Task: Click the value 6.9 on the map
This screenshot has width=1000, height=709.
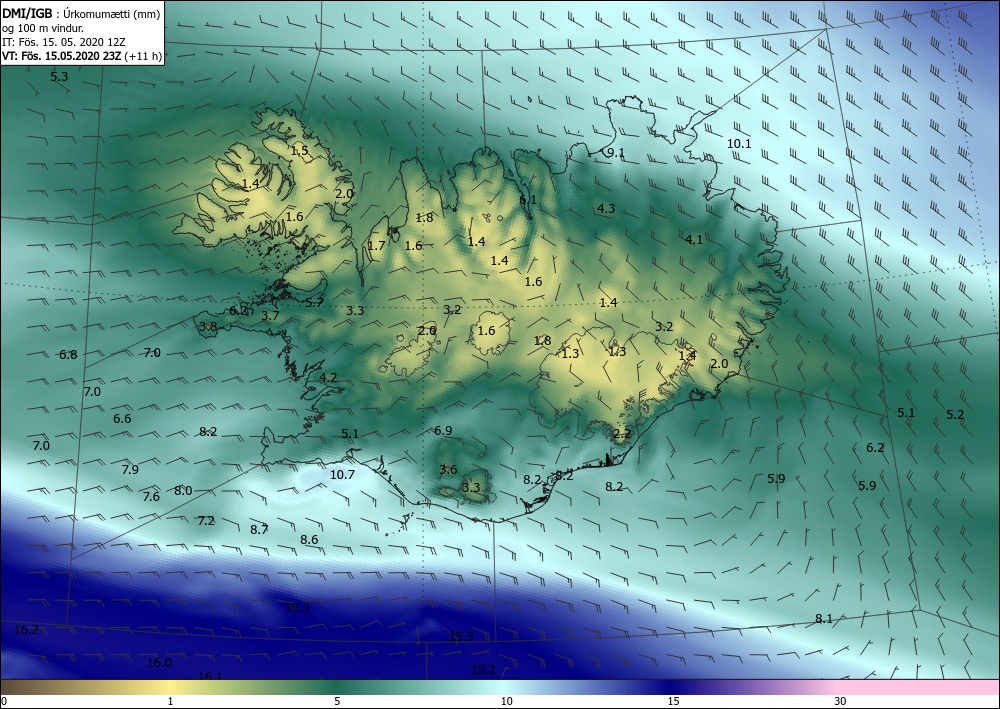Action: click(443, 430)
